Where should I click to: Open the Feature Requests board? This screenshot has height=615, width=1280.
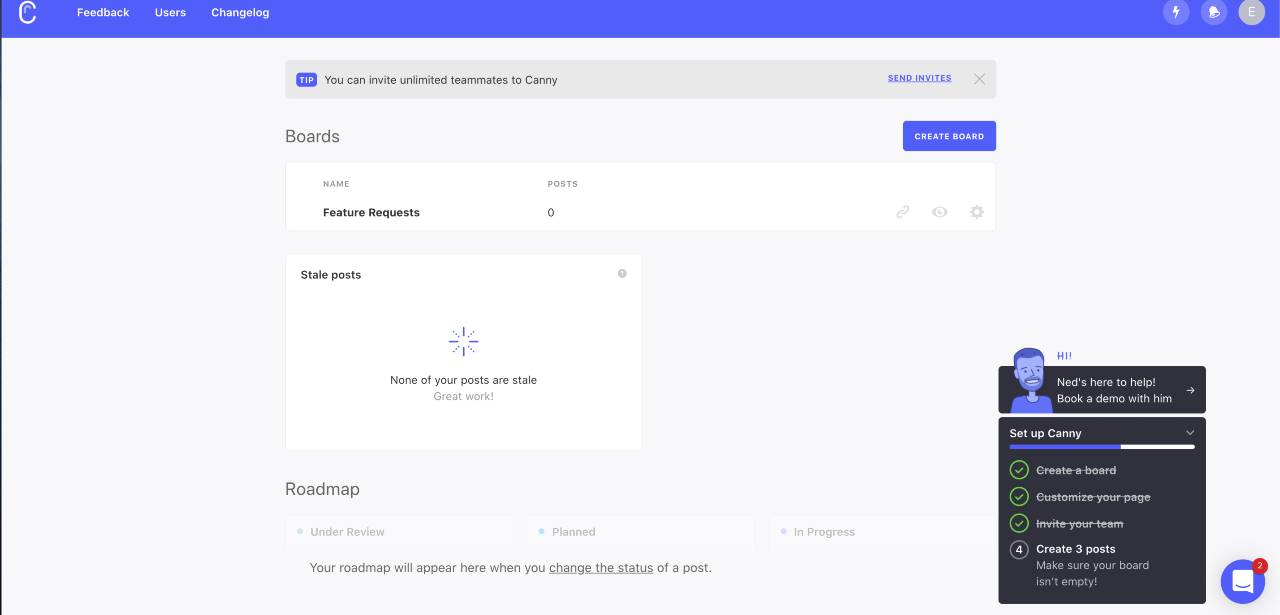click(x=371, y=212)
